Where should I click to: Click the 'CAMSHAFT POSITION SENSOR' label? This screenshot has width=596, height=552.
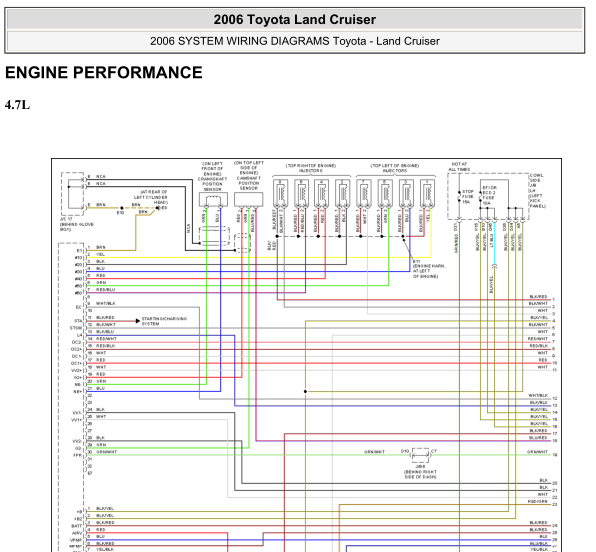pyautogui.click(x=248, y=183)
